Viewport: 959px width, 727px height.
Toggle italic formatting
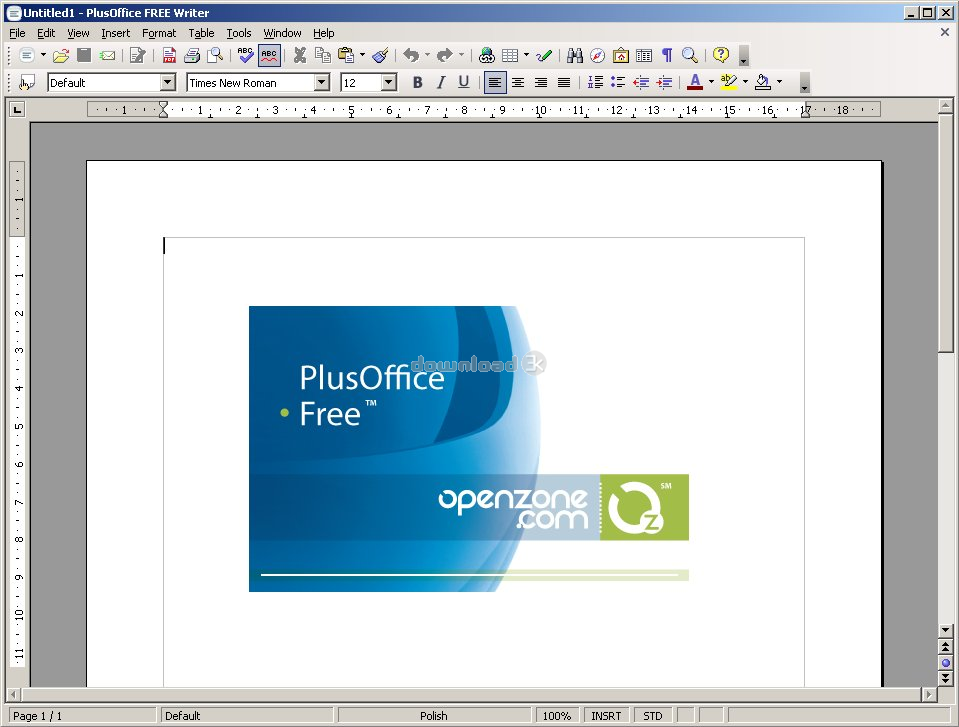pyautogui.click(x=440, y=83)
